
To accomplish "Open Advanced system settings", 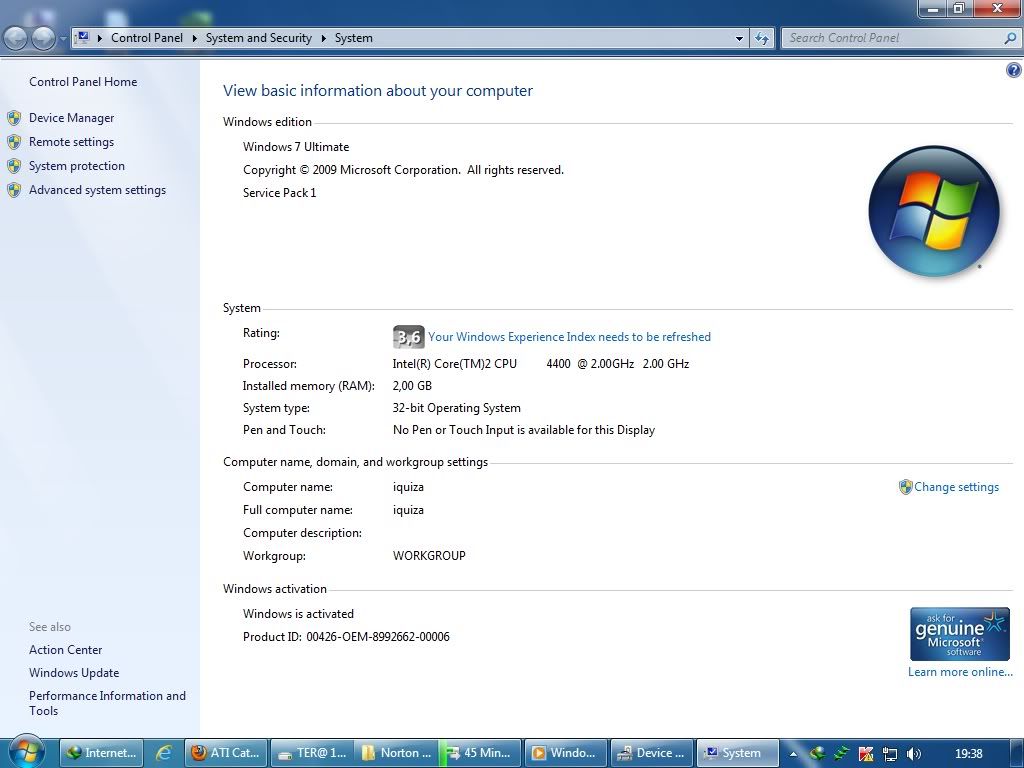I will click(x=97, y=190).
